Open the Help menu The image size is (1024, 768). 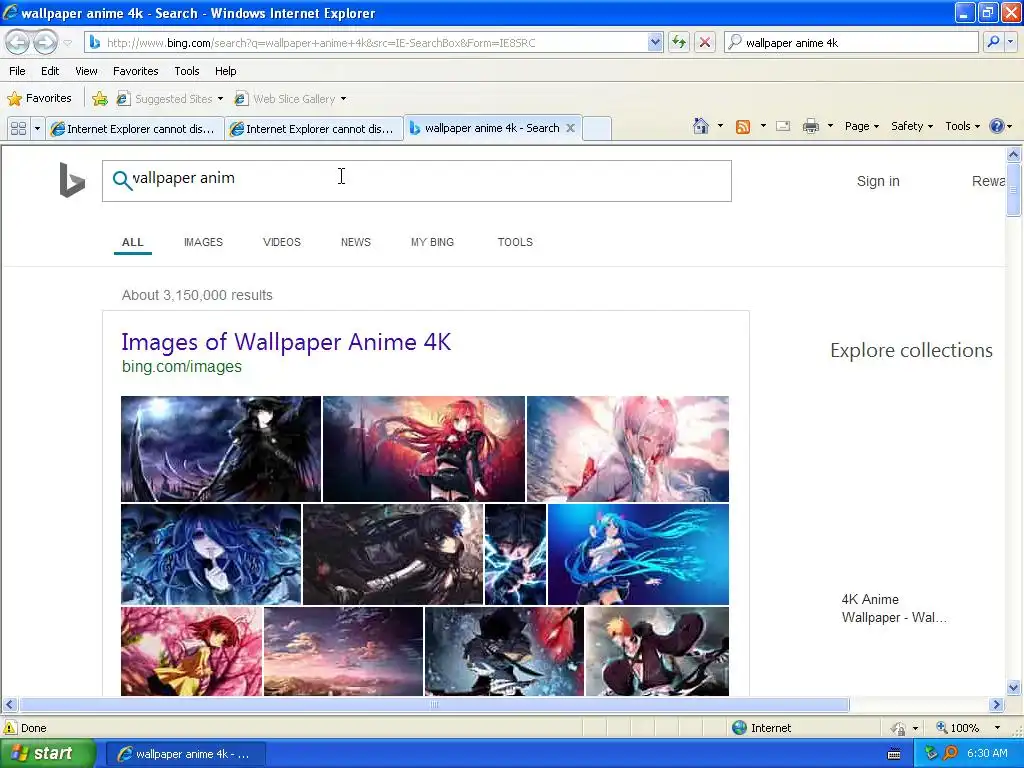coord(225,71)
